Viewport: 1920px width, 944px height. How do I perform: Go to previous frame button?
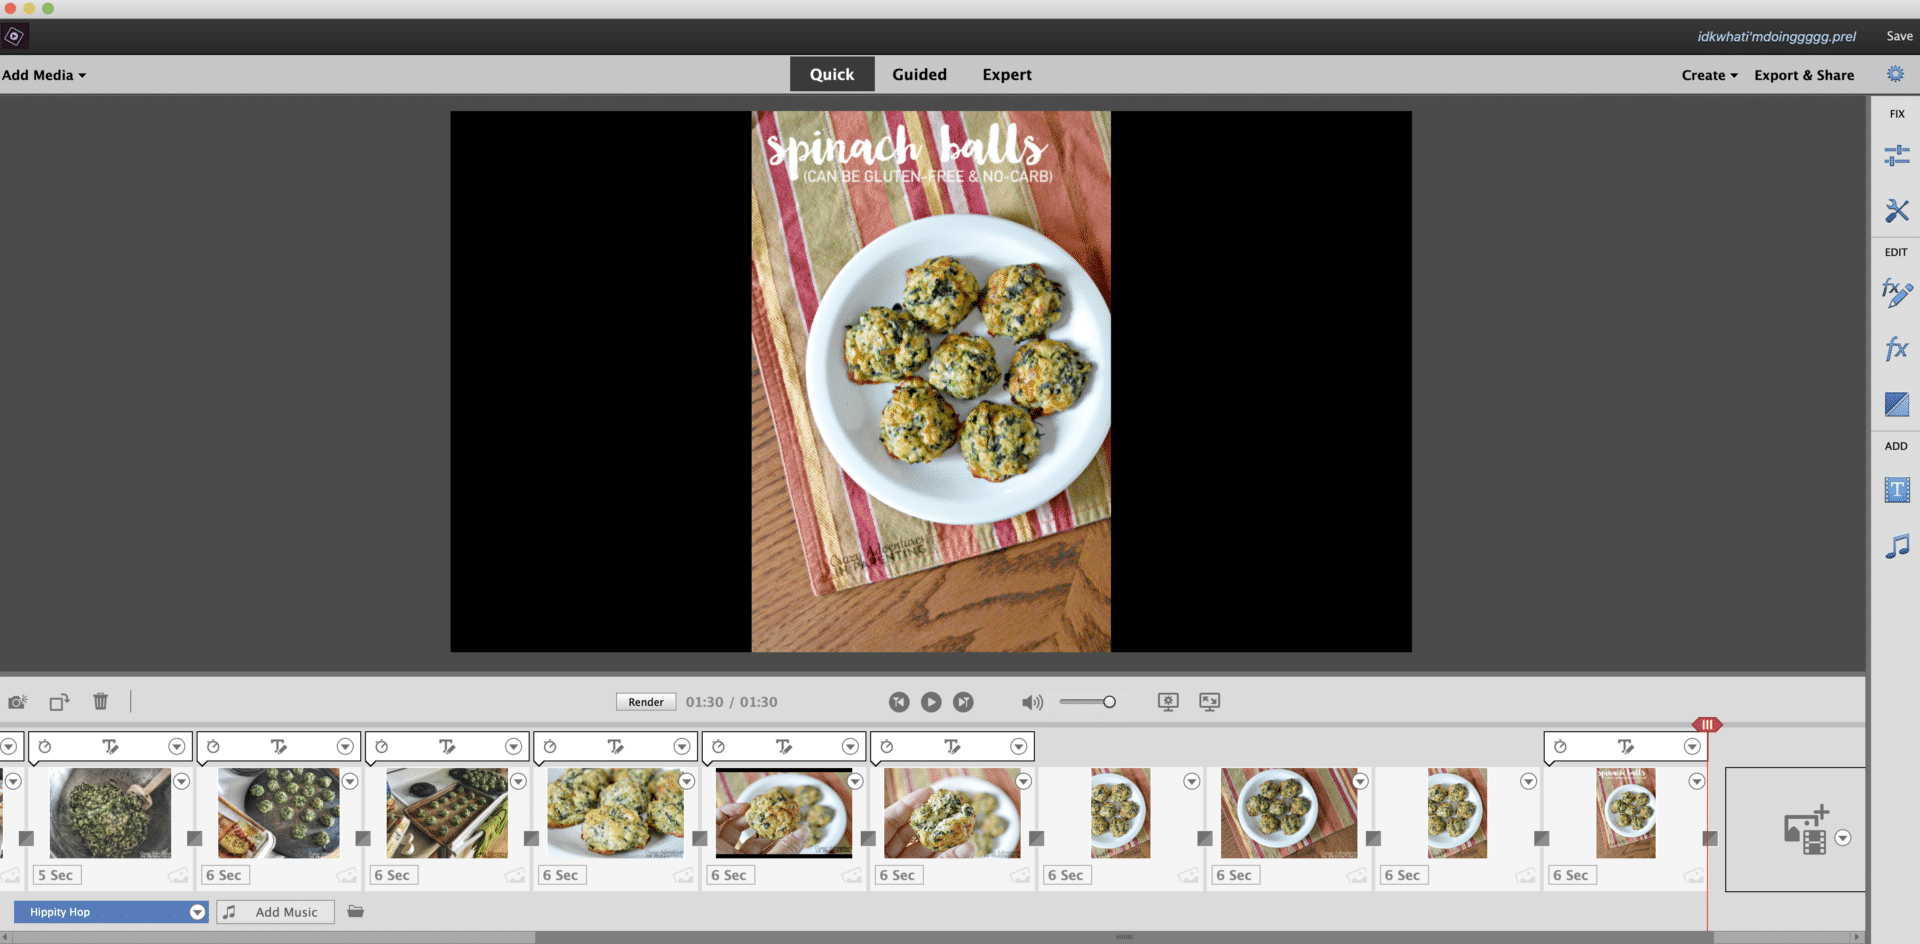click(899, 702)
